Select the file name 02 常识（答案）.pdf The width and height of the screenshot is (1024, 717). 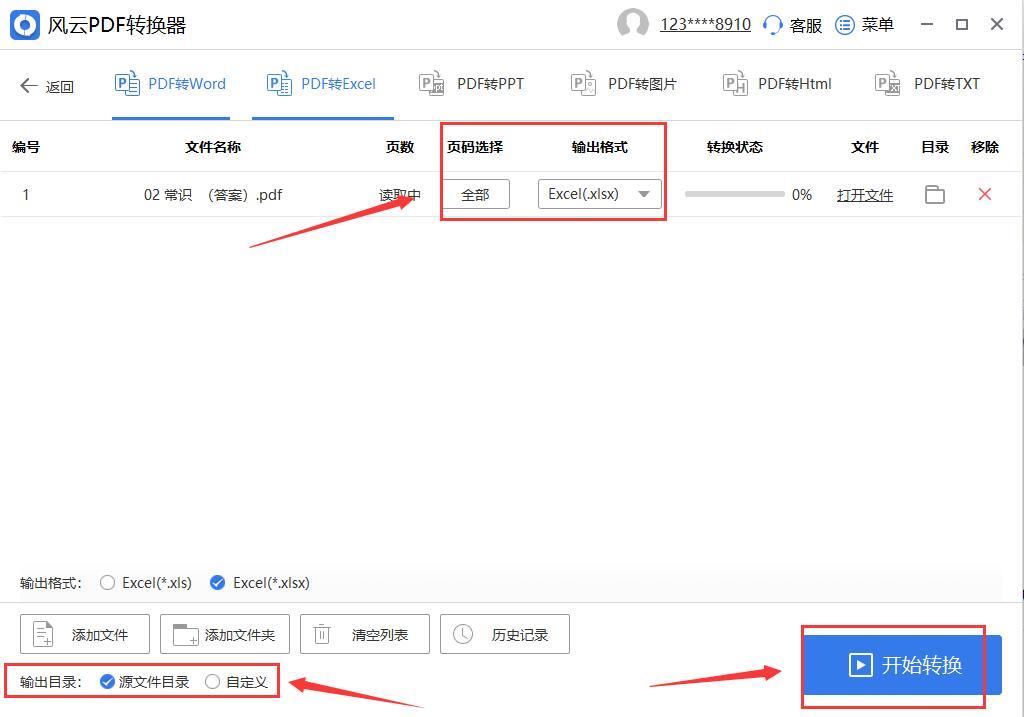pos(213,195)
